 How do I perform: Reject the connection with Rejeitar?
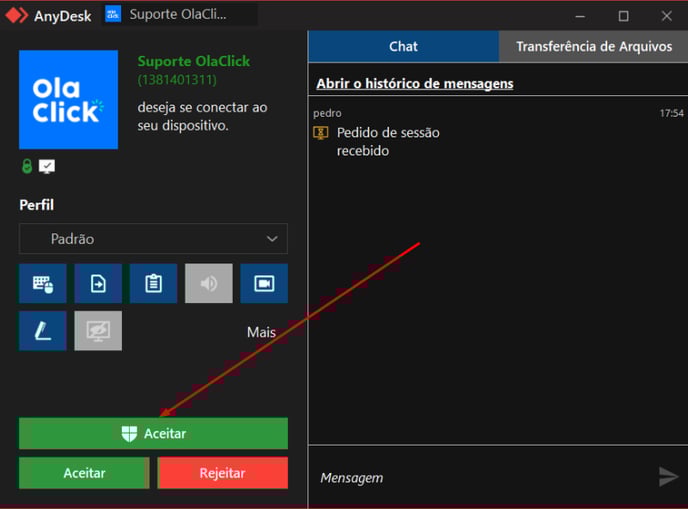pyautogui.click(x=222, y=473)
